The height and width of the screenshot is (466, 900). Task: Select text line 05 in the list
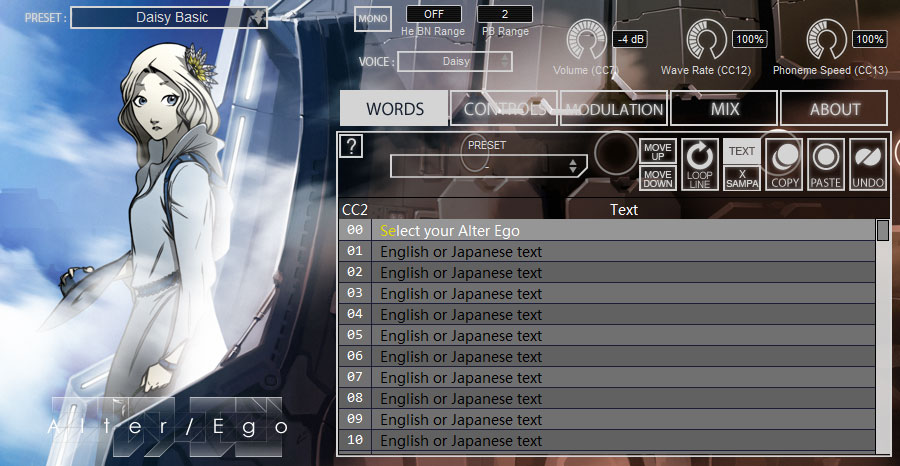(x=607, y=335)
